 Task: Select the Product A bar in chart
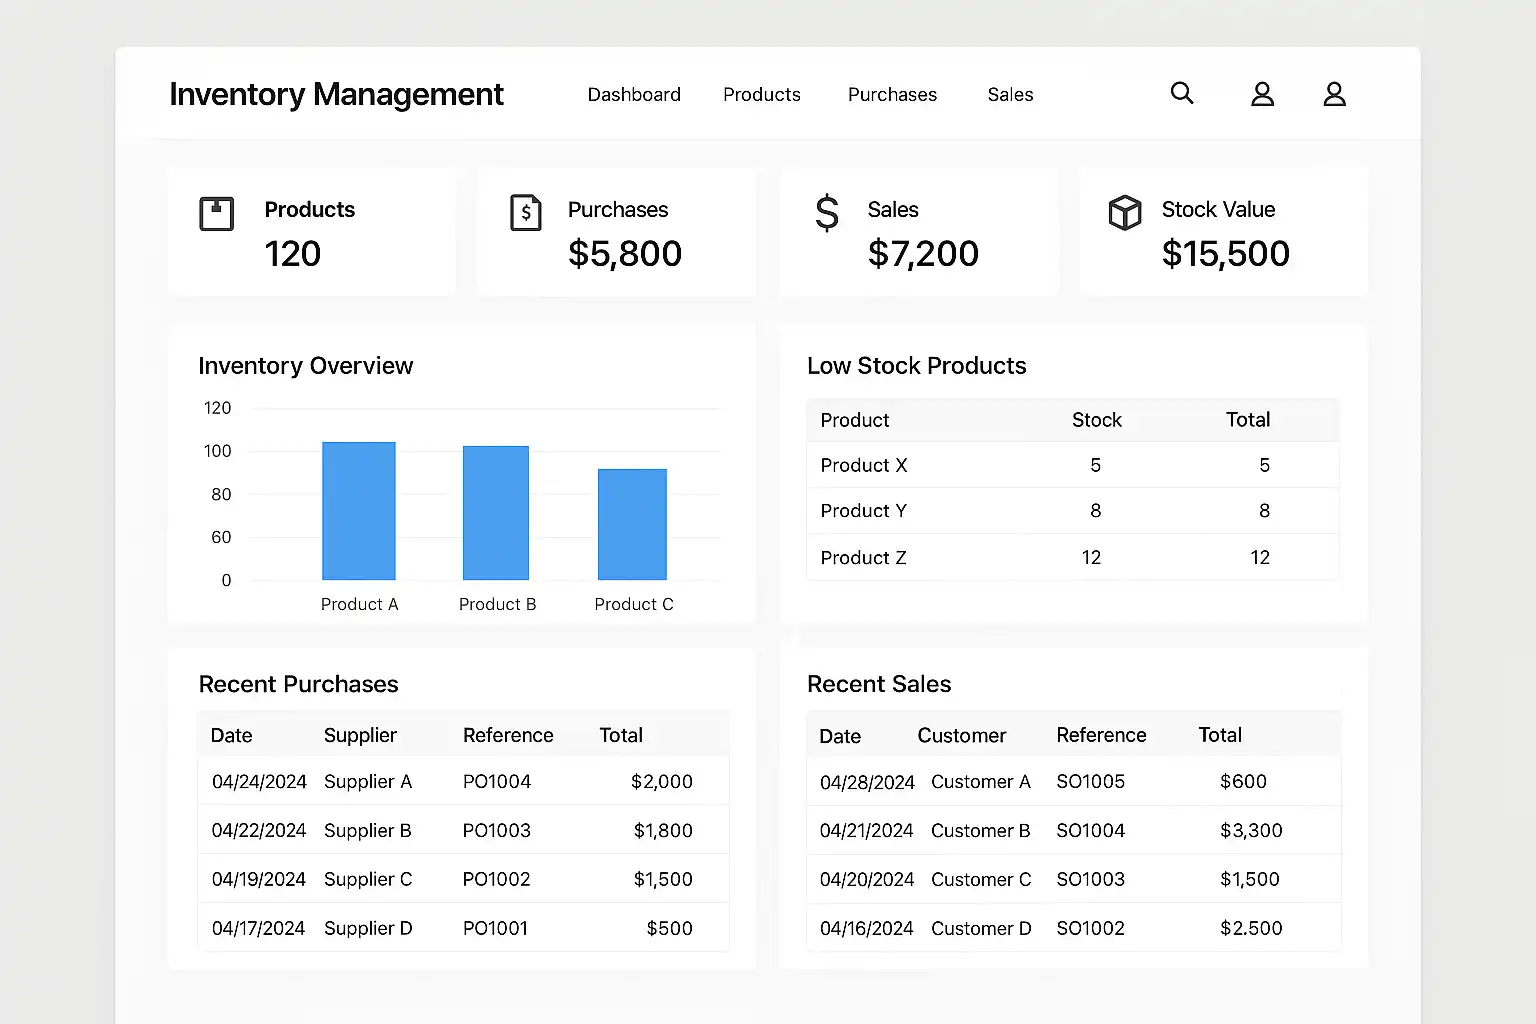[359, 511]
